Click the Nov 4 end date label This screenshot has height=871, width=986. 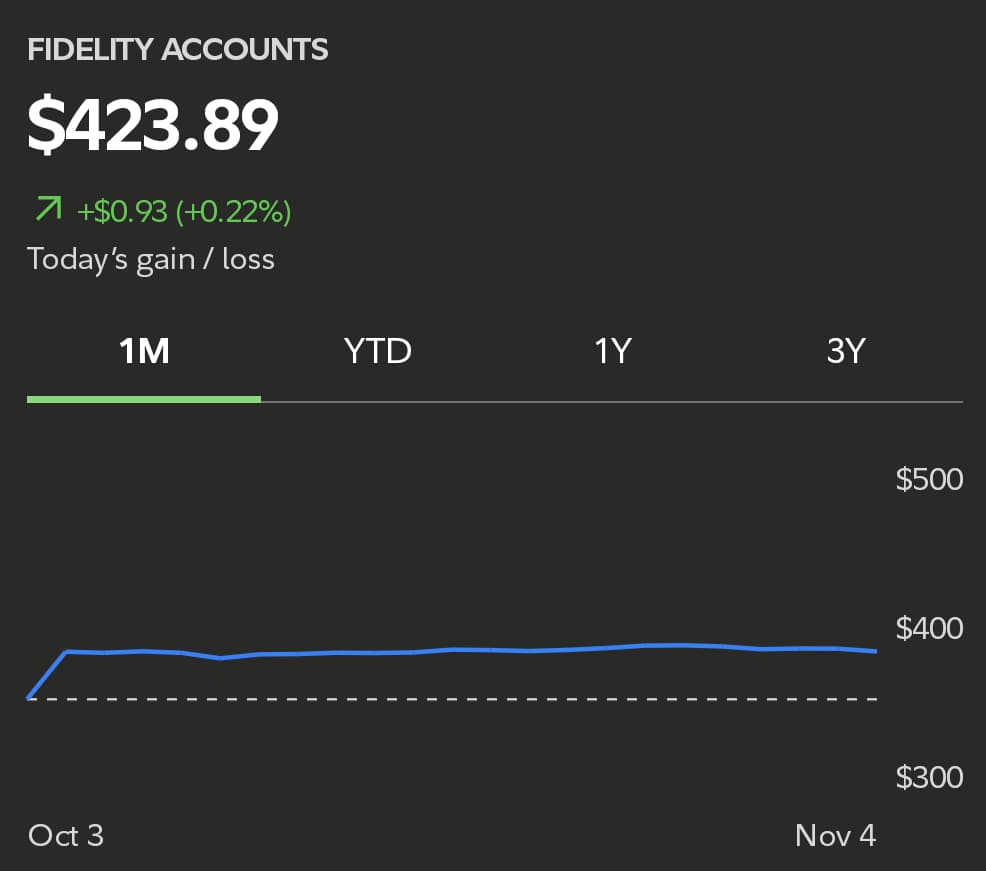(835, 835)
